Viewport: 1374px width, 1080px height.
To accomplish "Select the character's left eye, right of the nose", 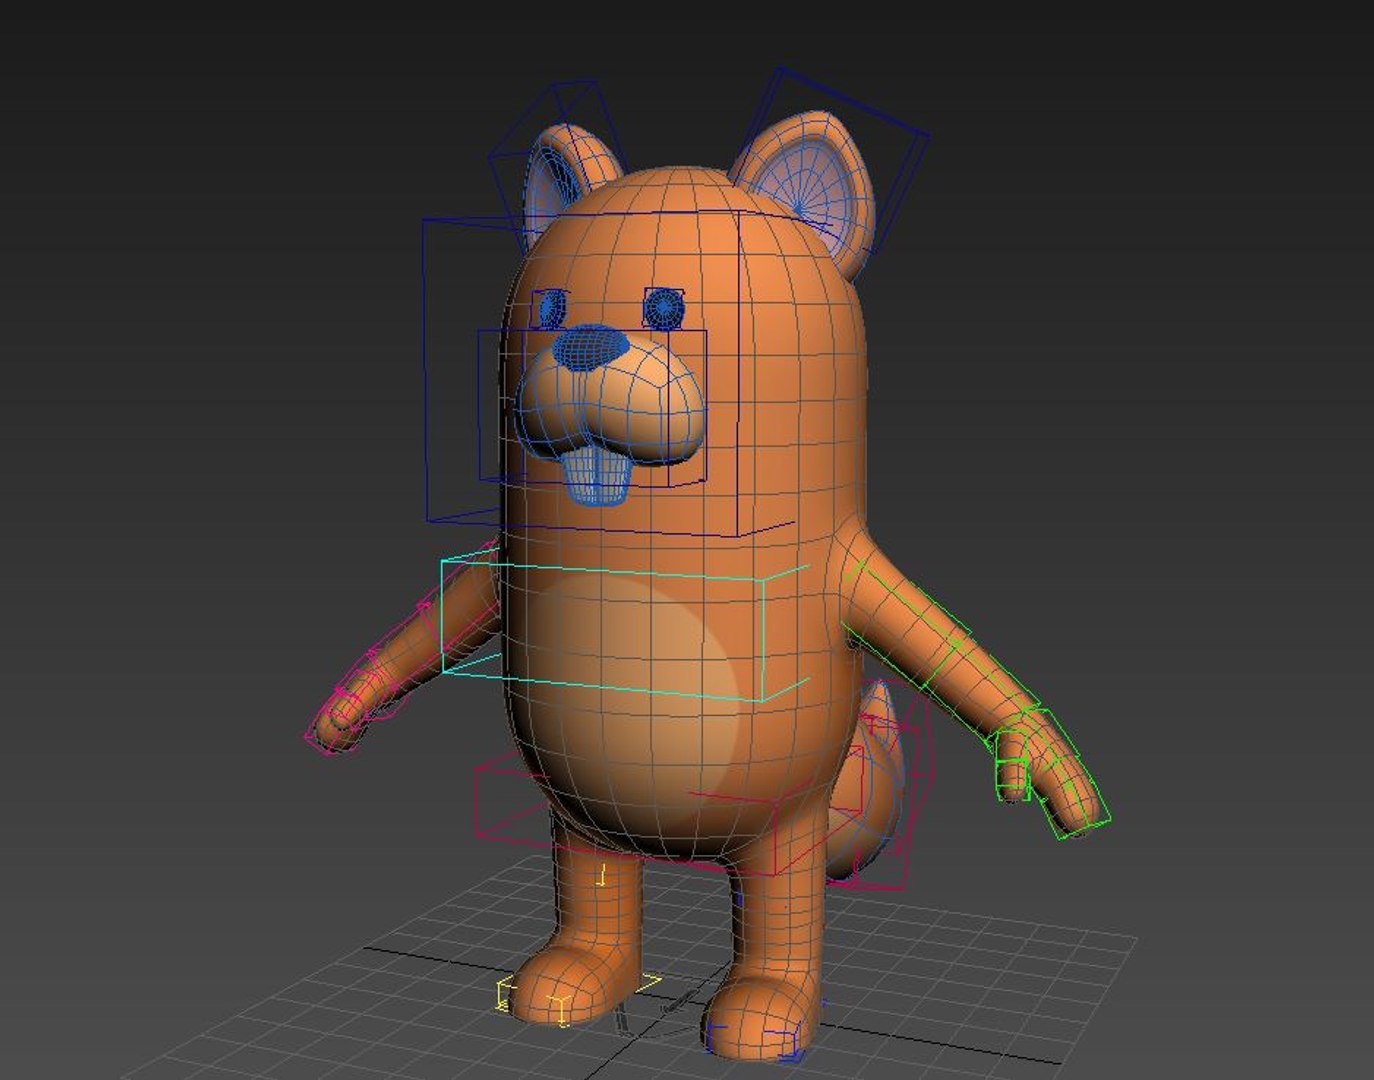I will (663, 307).
